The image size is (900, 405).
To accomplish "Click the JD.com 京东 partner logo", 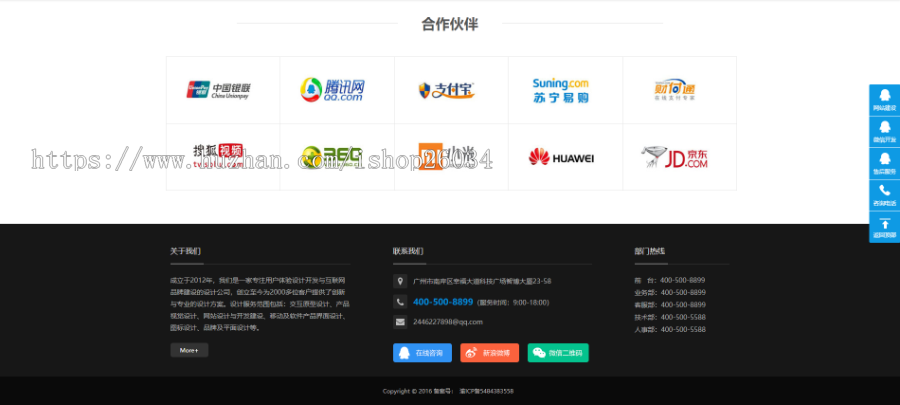I will [x=674, y=157].
